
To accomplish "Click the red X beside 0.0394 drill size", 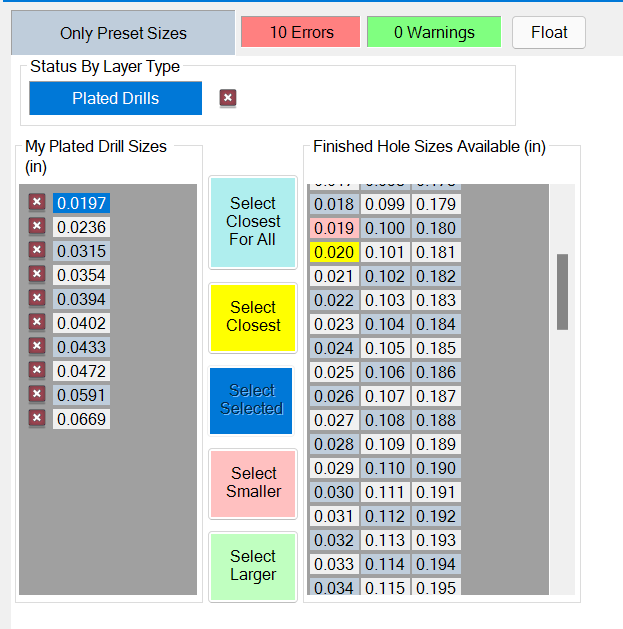I will [37, 299].
